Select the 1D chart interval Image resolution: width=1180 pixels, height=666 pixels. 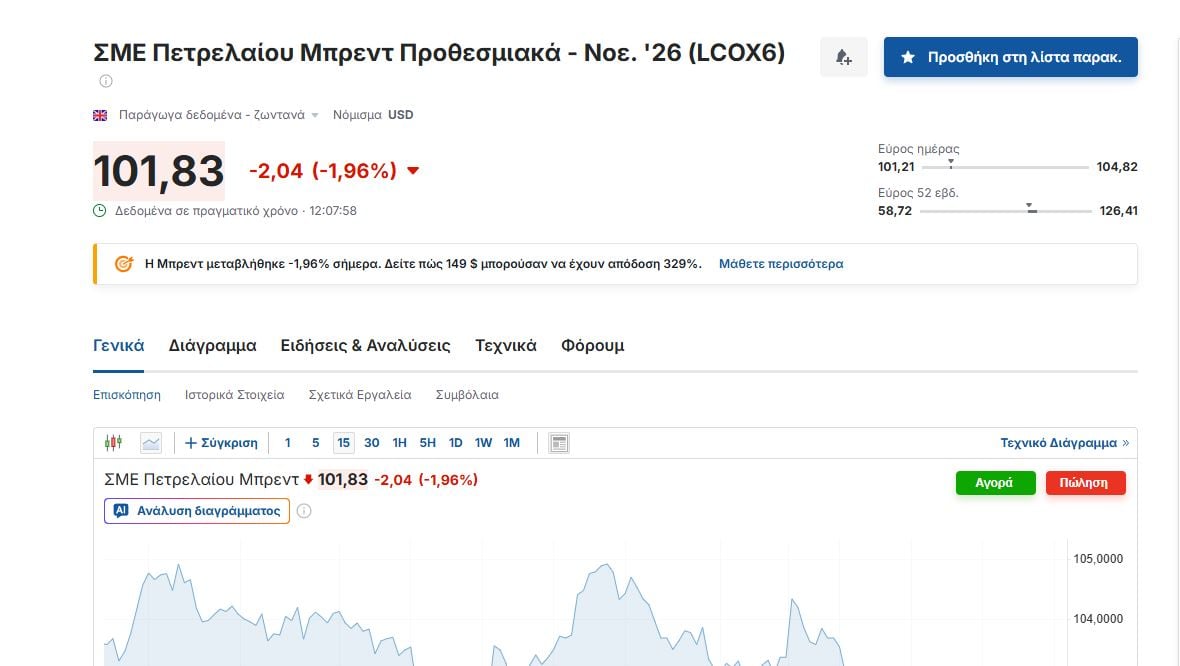coord(455,443)
